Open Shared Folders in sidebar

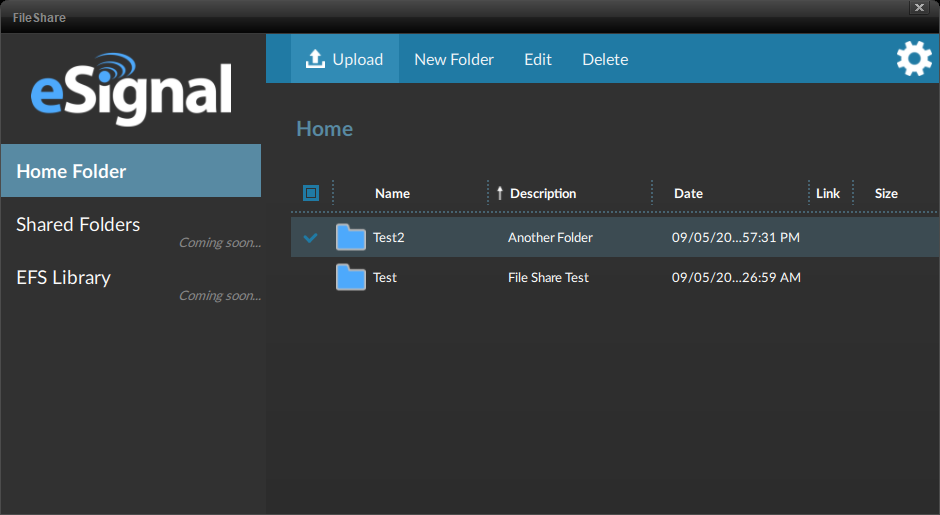(x=78, y=224)
